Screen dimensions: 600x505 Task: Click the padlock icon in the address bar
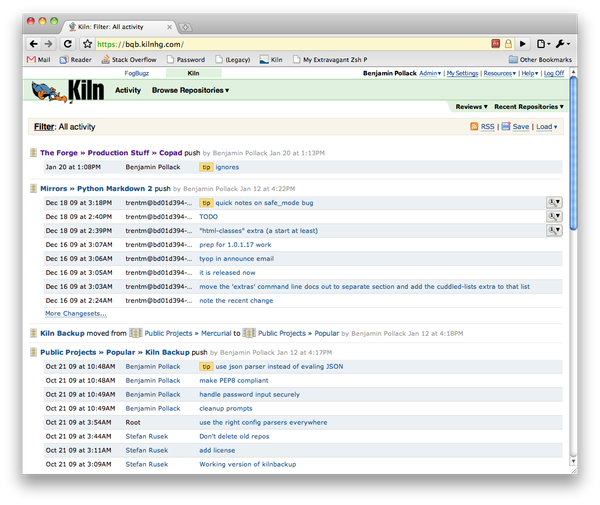508,44
